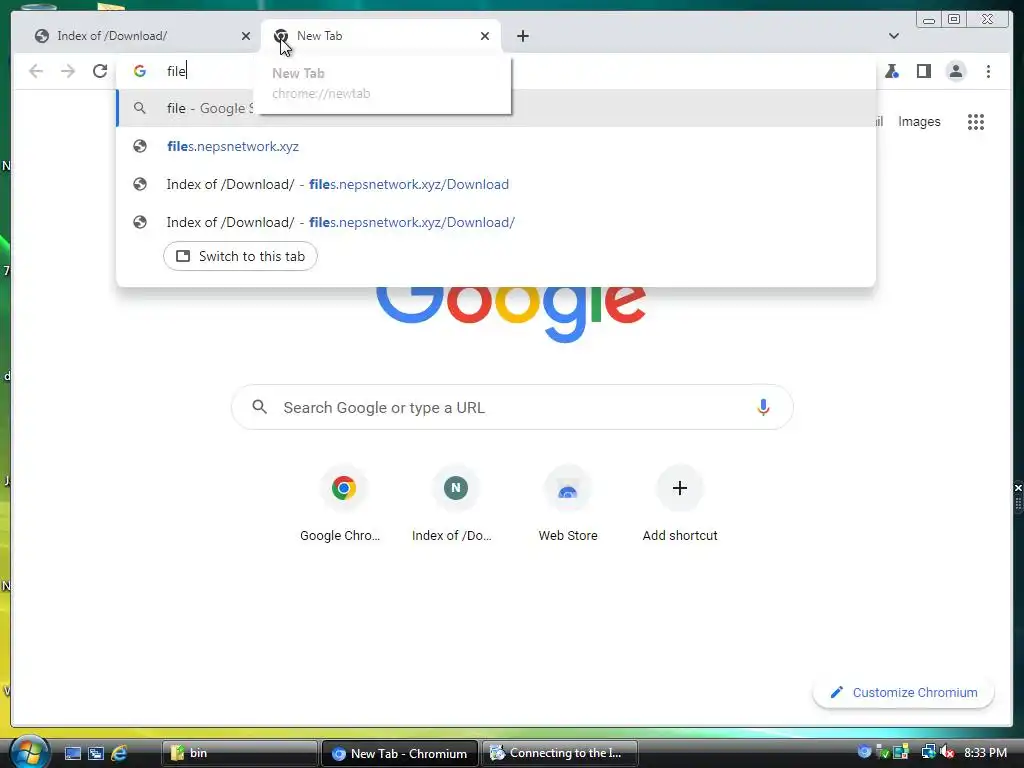Open the Web Store shortcut
Image resolution: width=1024 pixels, height=768 pixels.
tap(568, 504)
